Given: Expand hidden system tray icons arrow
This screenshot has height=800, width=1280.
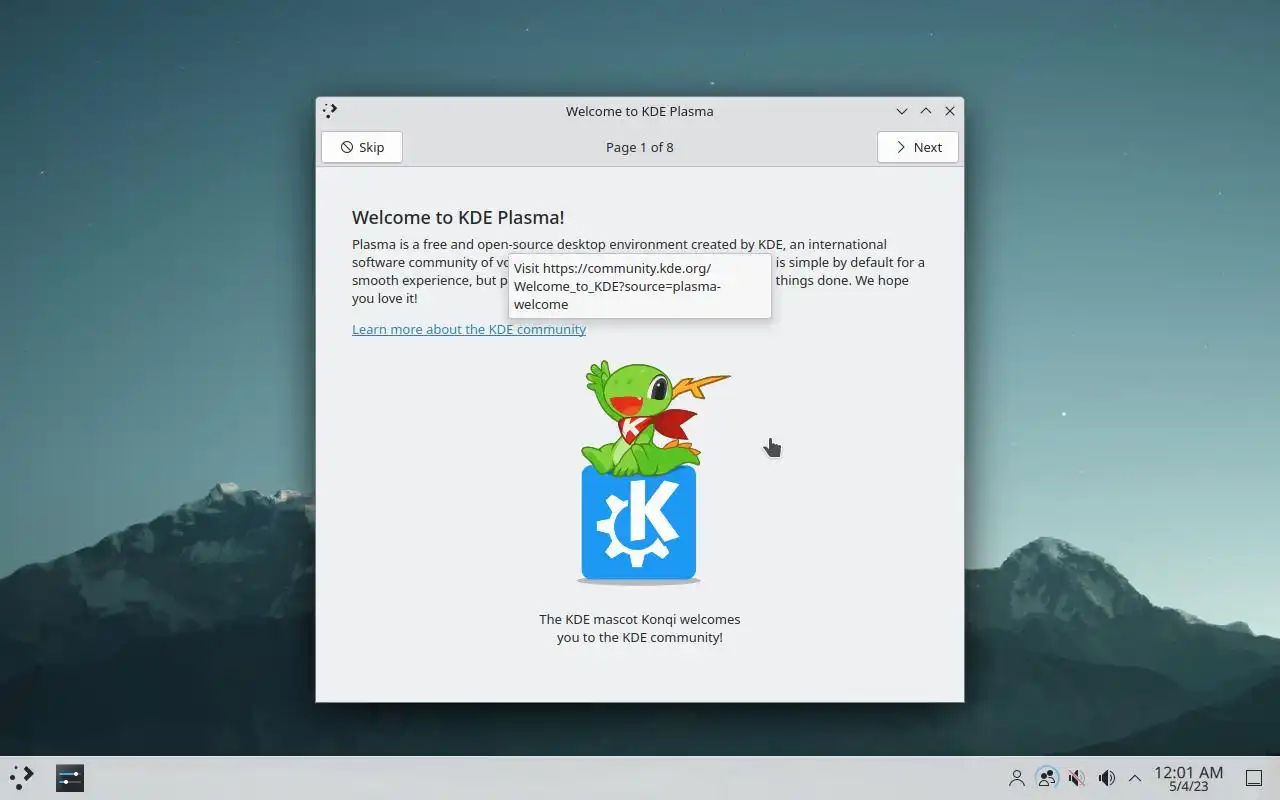Looking at the screenshot, I should point(1135,778).
